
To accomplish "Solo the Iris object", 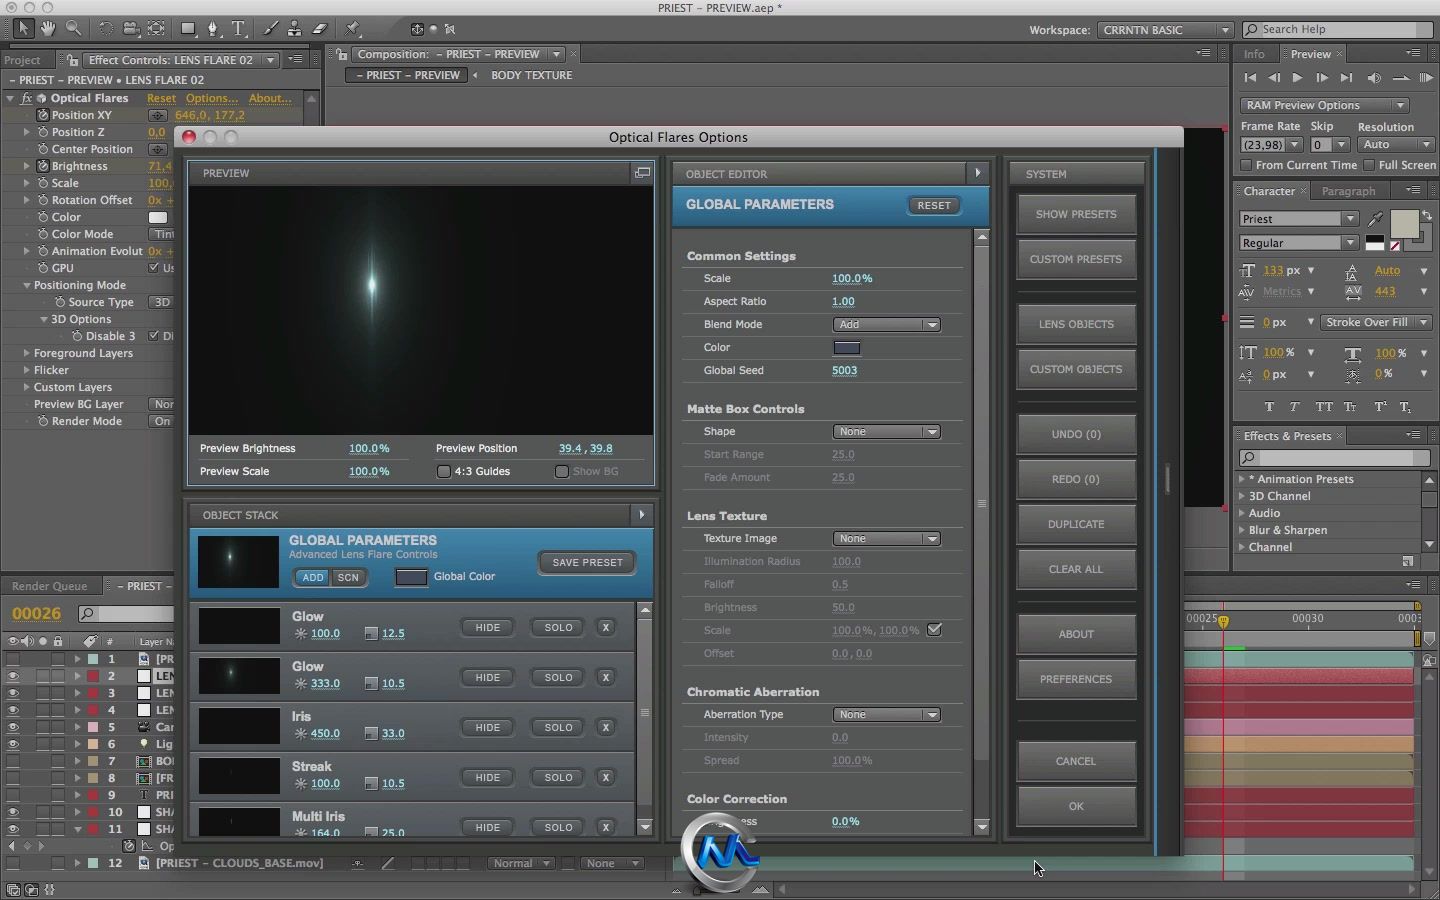I will pyautogui.click(x=558, y=727).
